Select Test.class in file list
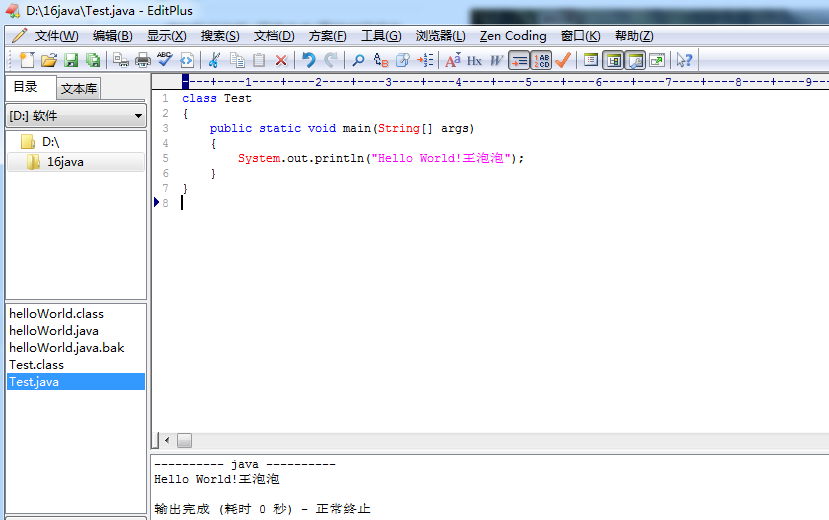Viewport: 829px width, 520px height. click(36, 365)
